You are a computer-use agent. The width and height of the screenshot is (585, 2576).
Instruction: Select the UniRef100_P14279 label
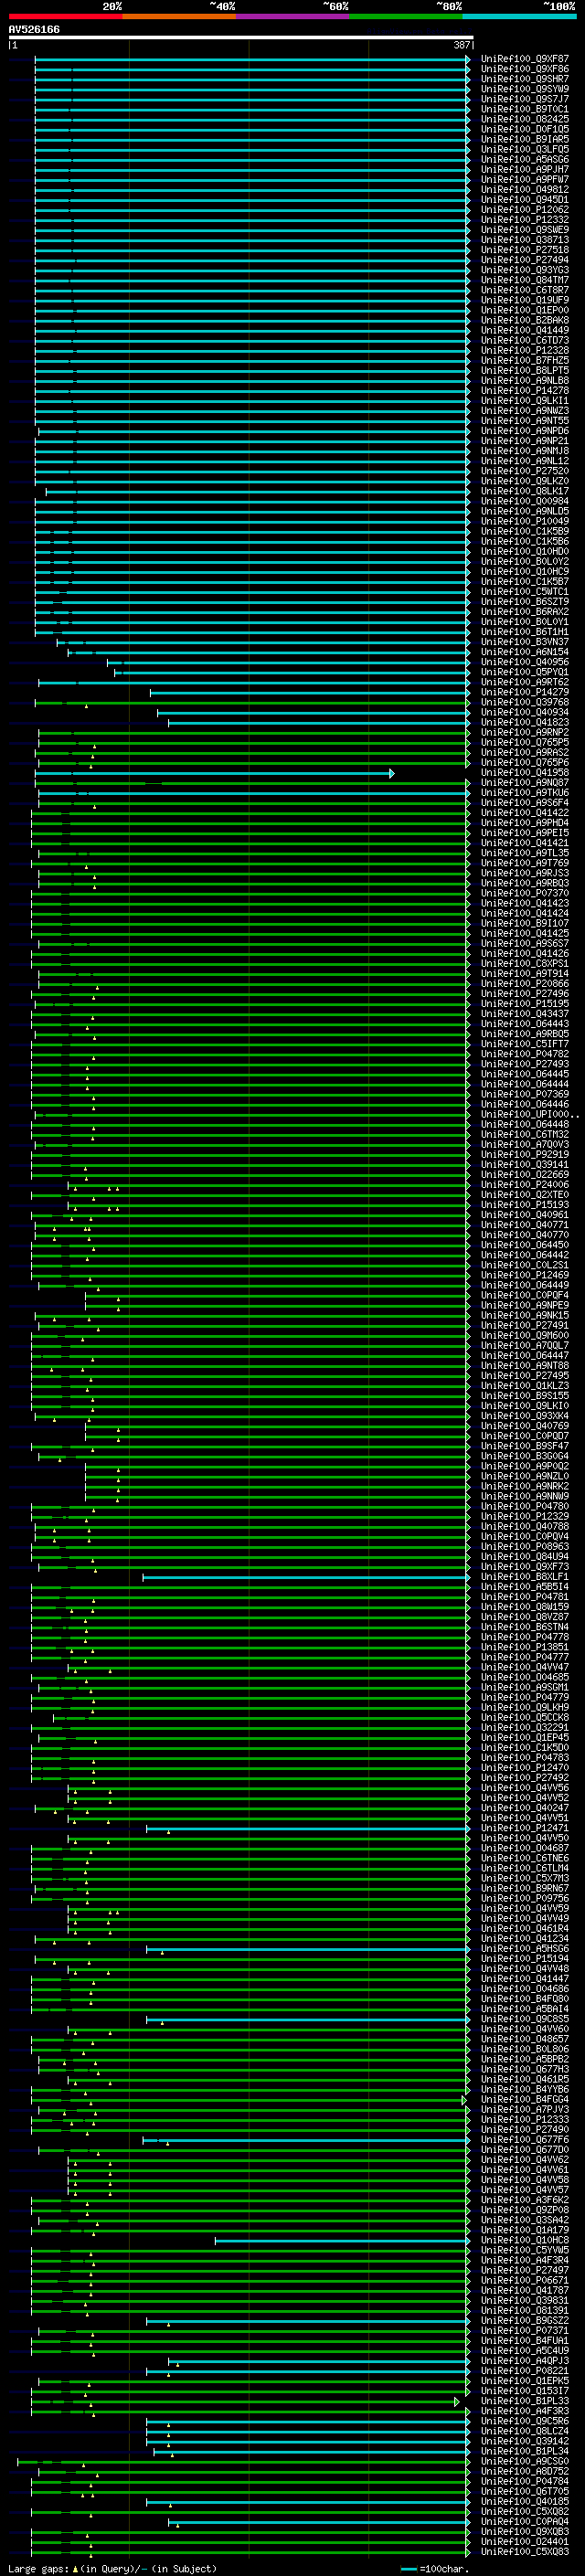[525, 692]
